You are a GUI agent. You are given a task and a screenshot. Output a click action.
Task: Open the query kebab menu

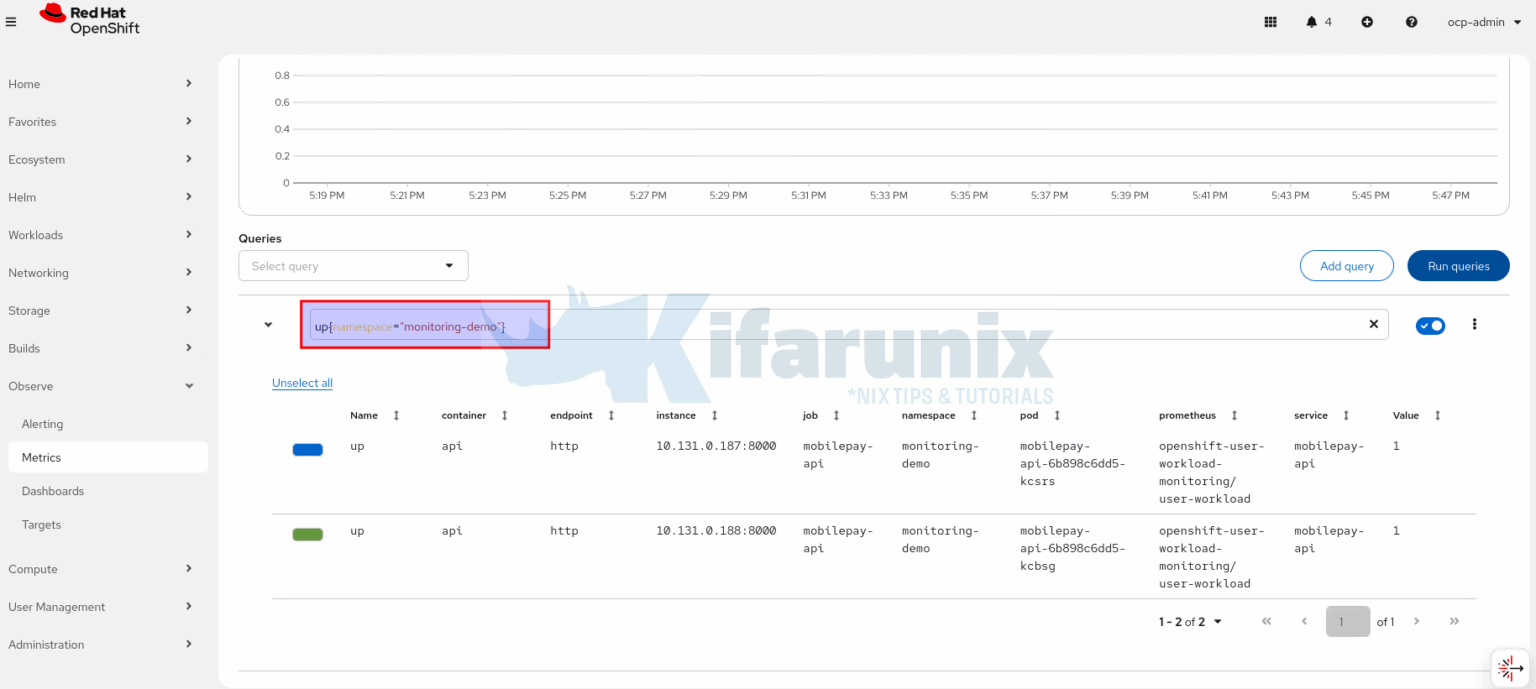pyautogui.click(x=1474, y=324)
